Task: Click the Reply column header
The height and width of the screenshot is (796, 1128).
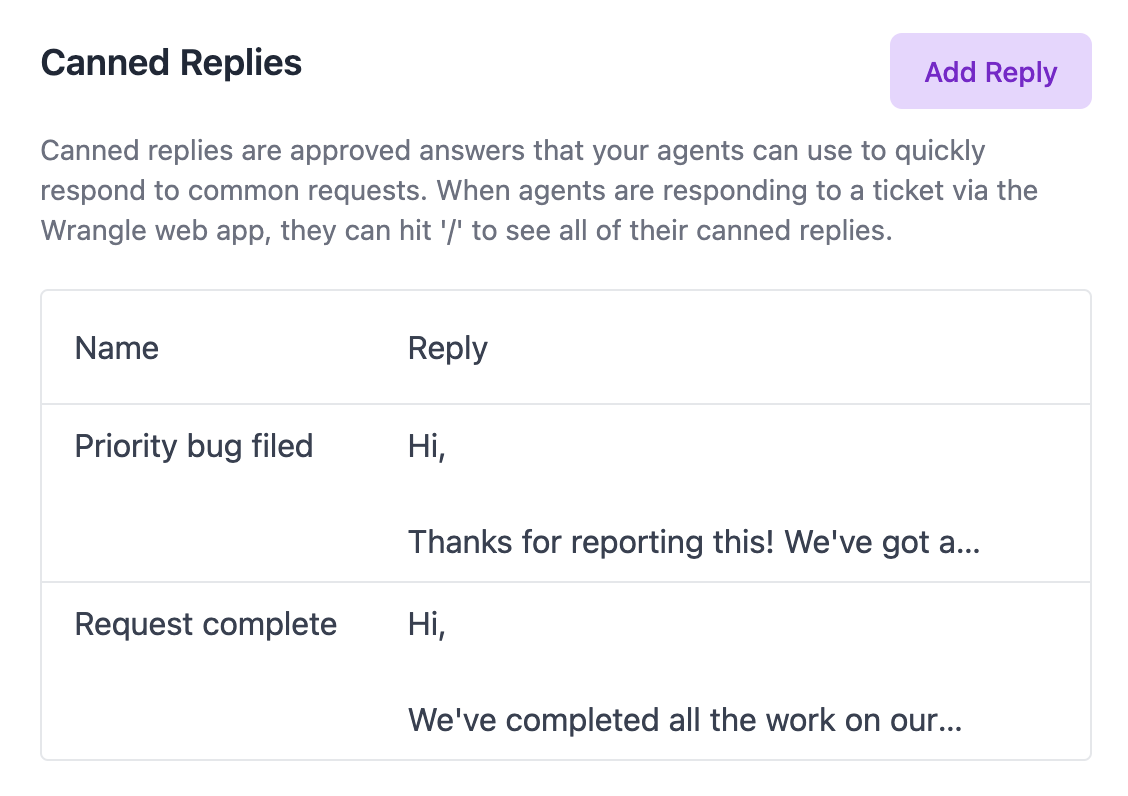Action: [447, 348]
